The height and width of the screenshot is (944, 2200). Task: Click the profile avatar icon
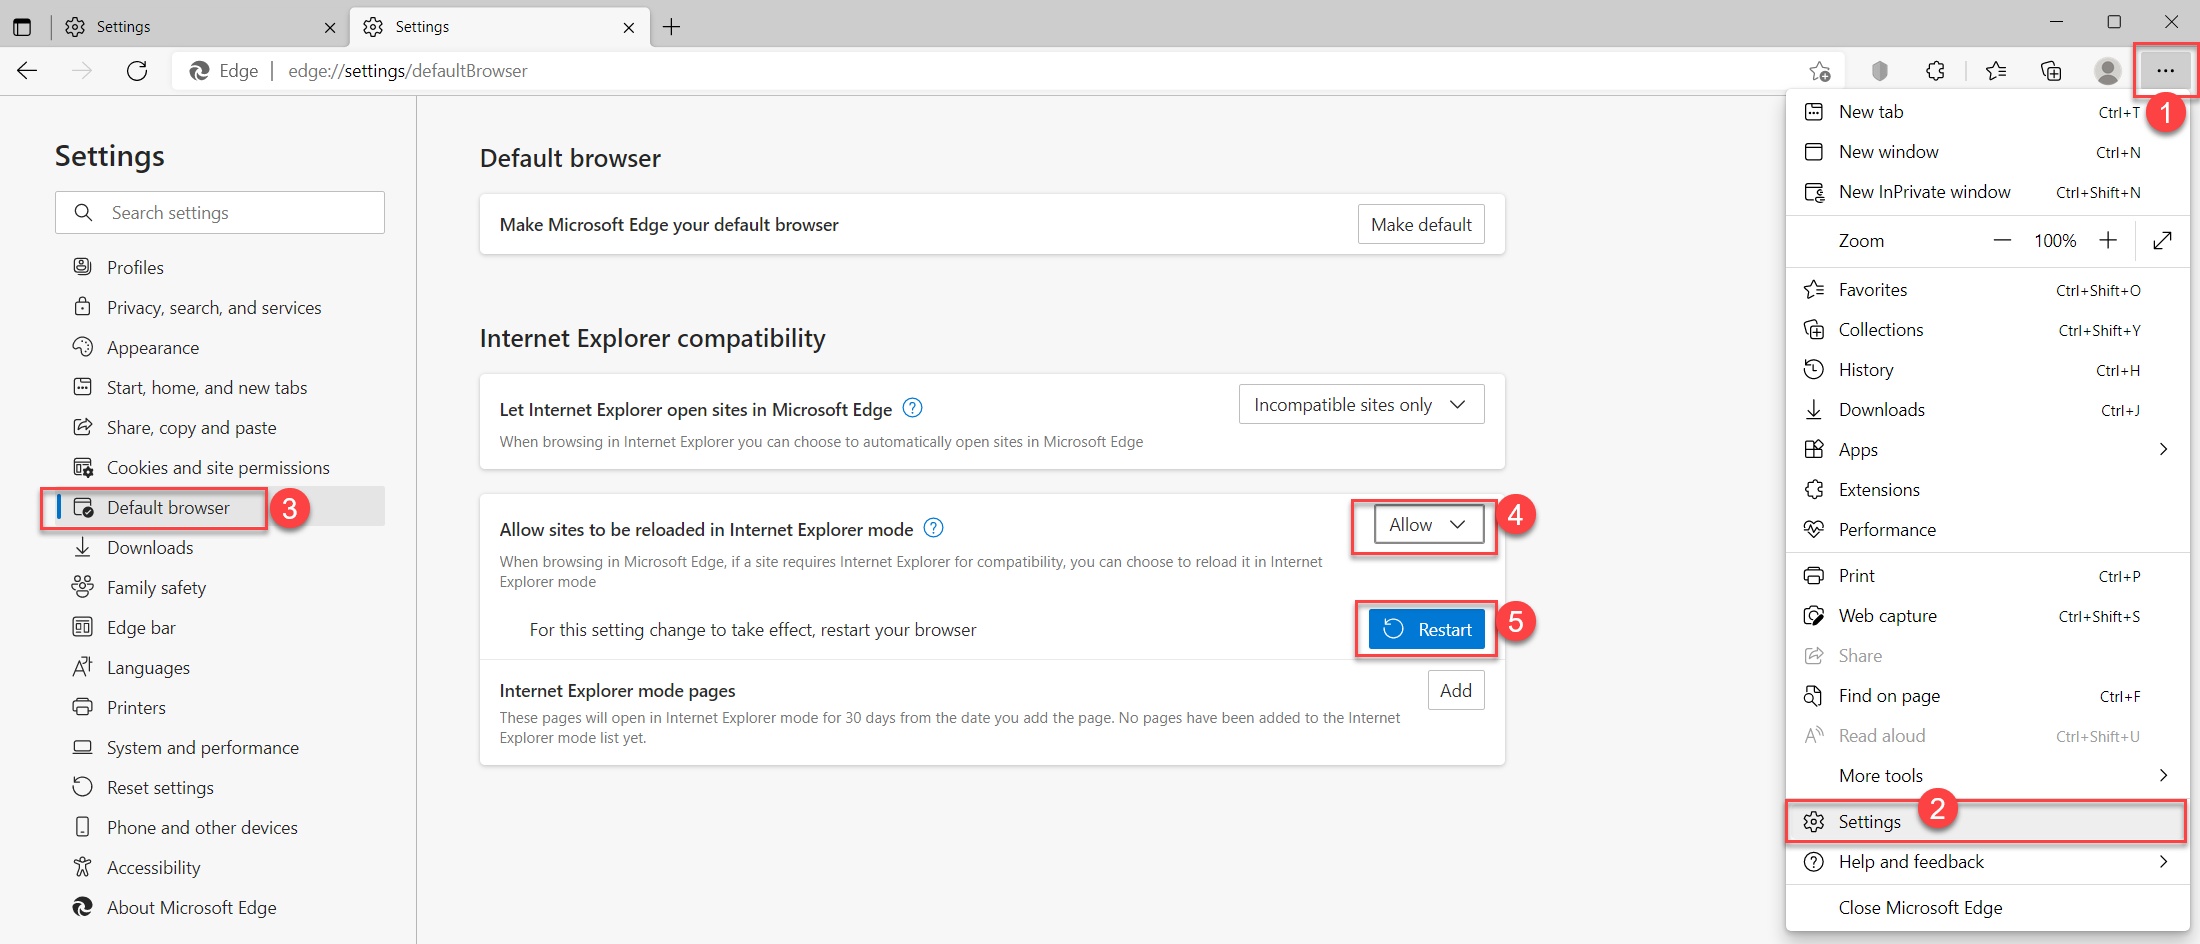pos(2107,71)
